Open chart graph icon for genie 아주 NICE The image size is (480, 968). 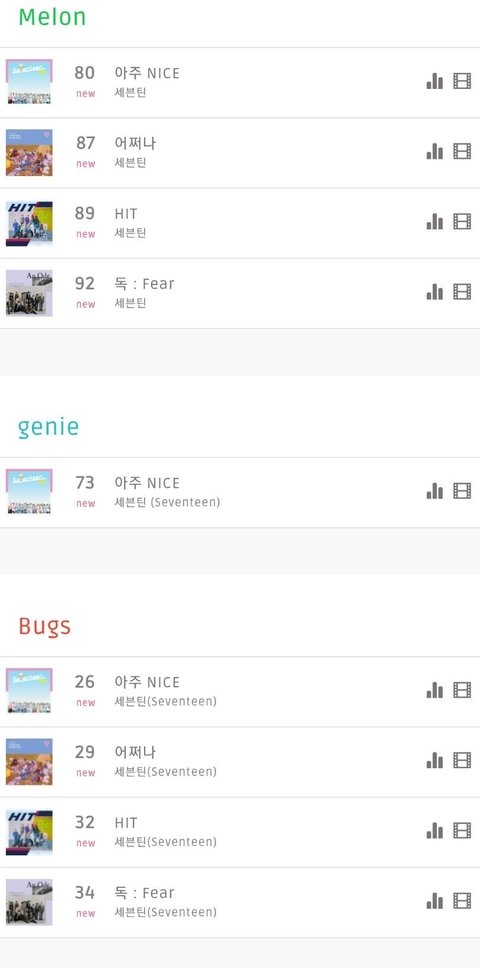(x=434, y=491)
